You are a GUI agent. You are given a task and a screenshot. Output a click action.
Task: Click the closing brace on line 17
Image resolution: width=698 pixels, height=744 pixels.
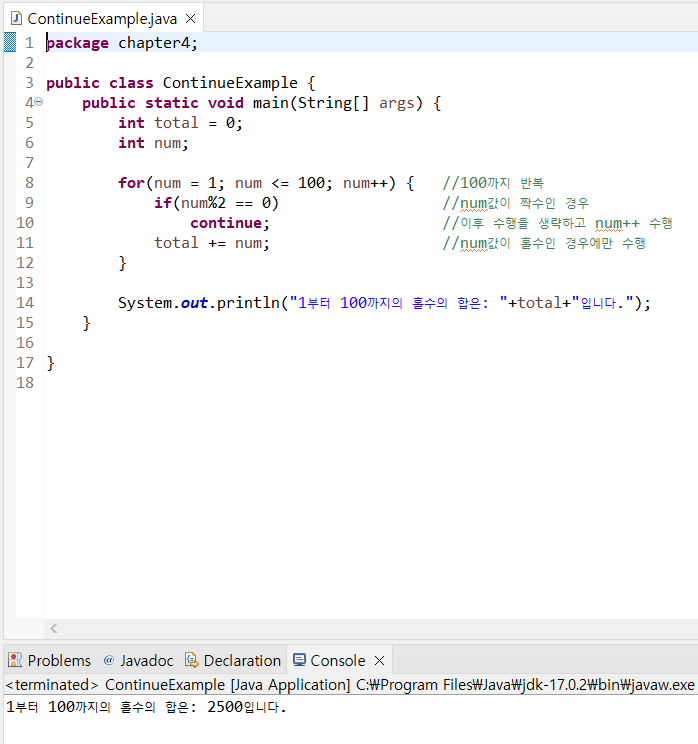[51, 363]
